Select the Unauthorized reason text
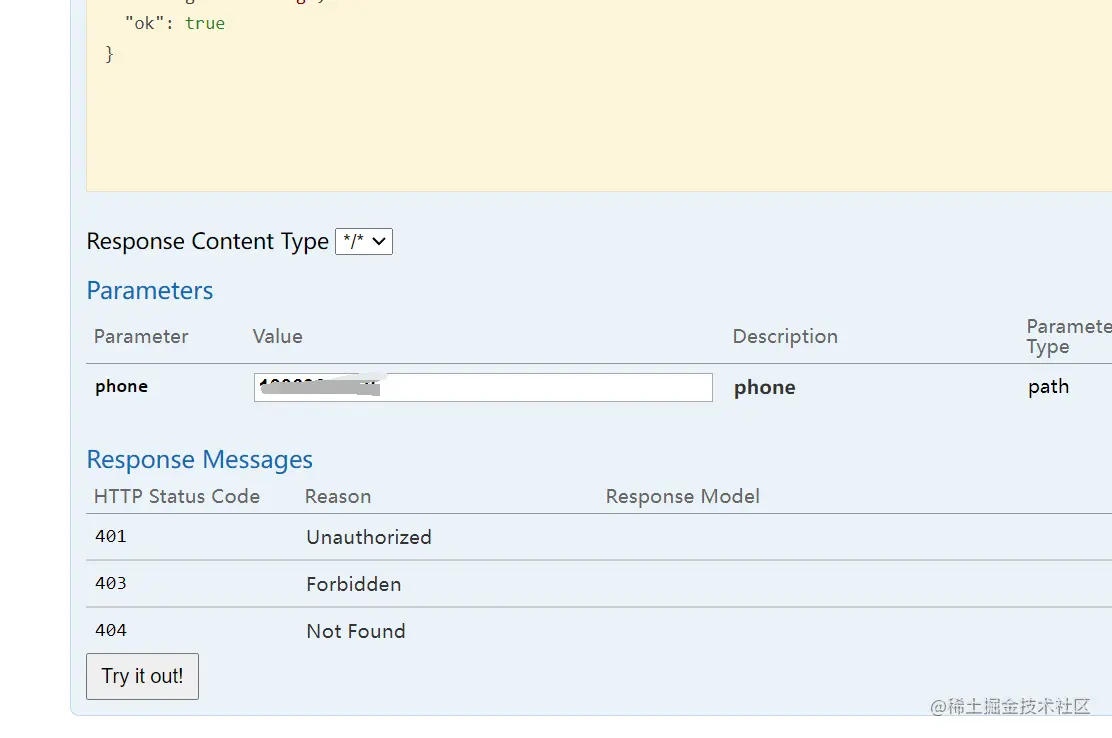The image size is (1112, 738). click(369, 537)
